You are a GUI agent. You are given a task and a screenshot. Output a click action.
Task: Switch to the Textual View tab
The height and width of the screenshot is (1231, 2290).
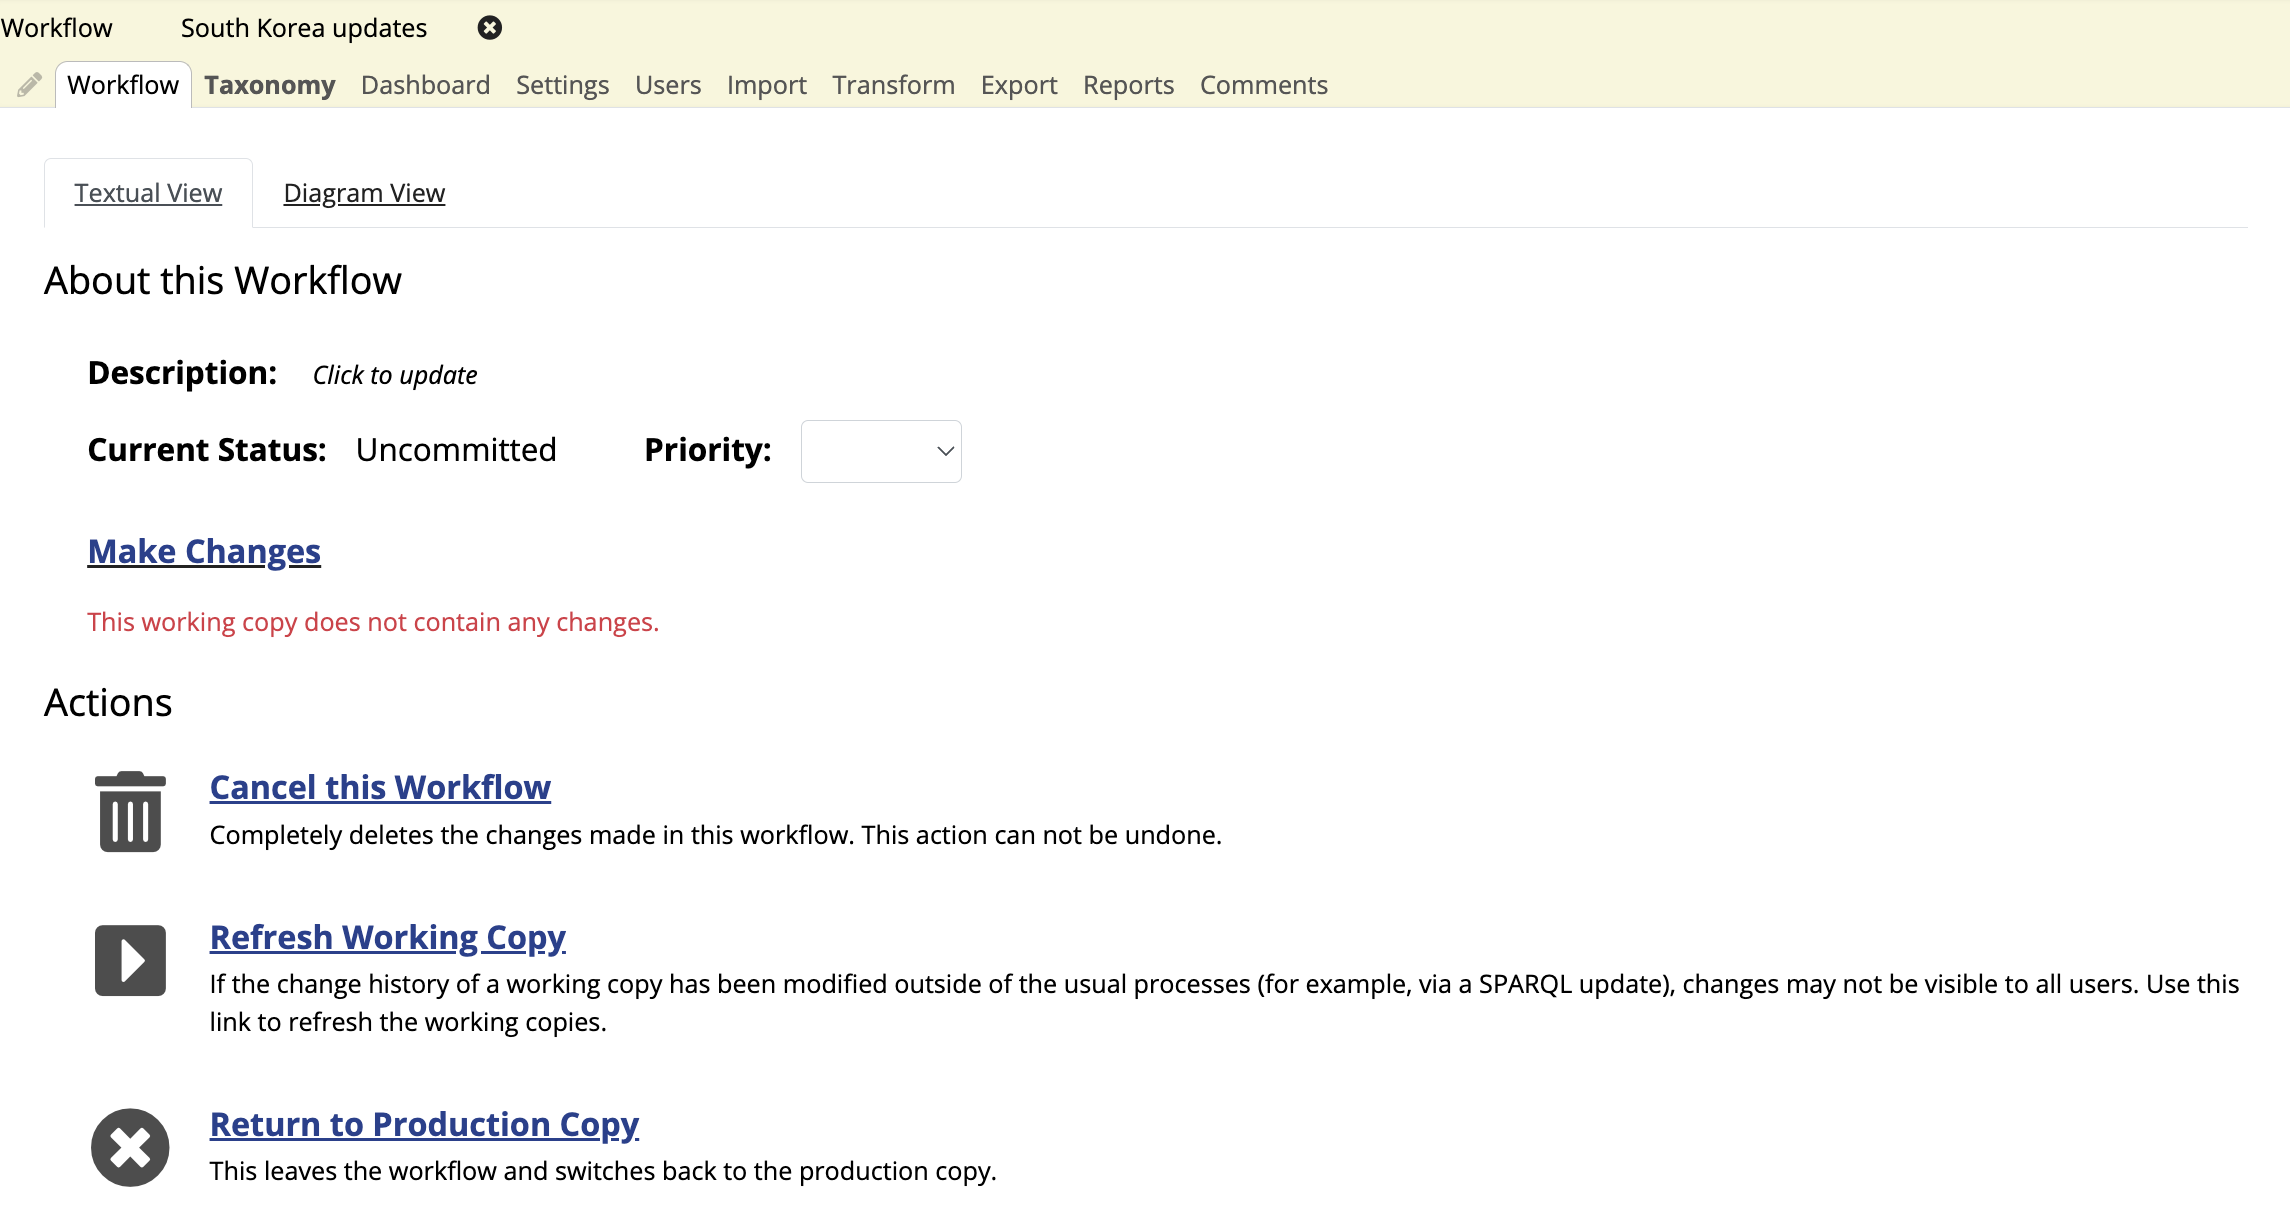147,191
